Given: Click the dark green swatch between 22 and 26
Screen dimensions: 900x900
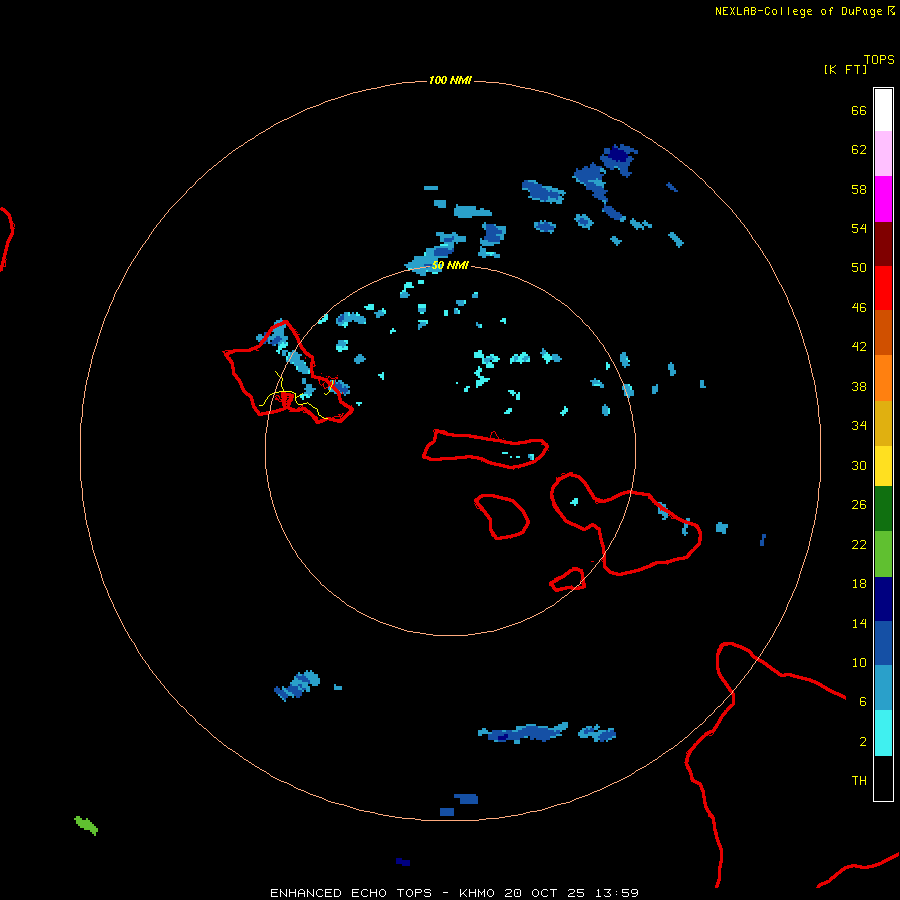Looking at the screenshot, I should pyautogui.click(x=883, y=509).
